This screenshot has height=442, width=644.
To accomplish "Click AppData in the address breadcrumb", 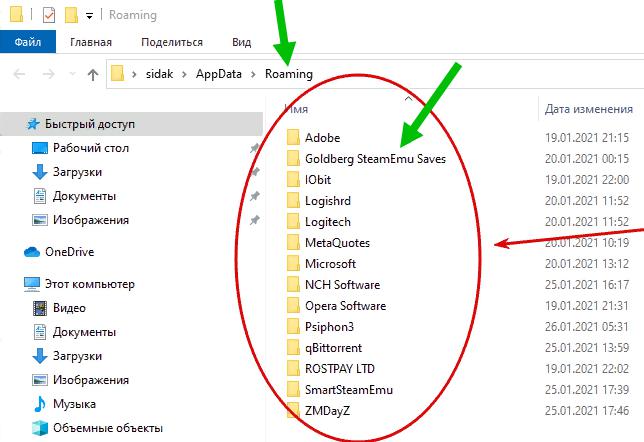I will click(218, 74).
